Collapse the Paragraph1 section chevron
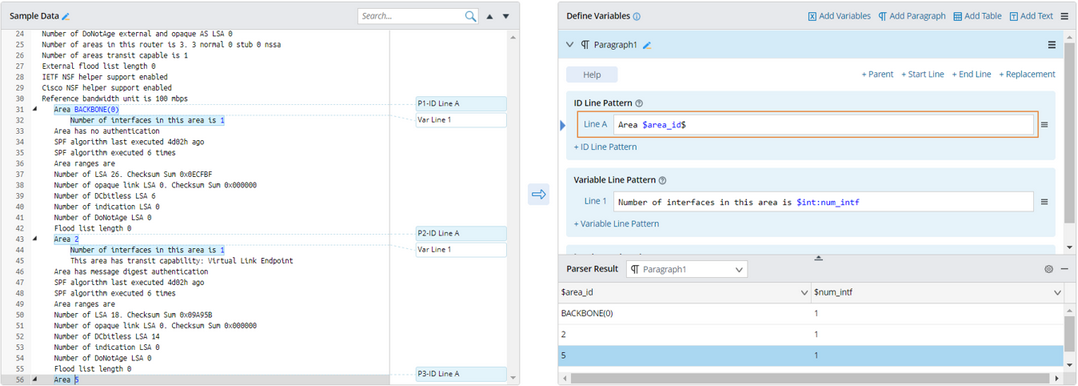Screen dimensions: 1078x386 (569, 45)
